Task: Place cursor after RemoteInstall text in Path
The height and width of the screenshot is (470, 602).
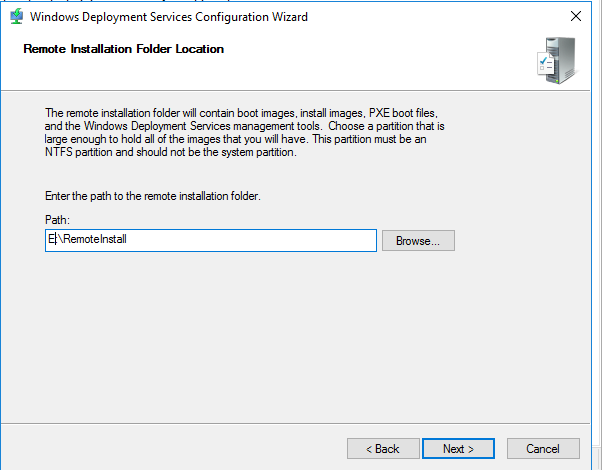Action: coord(127,239)
